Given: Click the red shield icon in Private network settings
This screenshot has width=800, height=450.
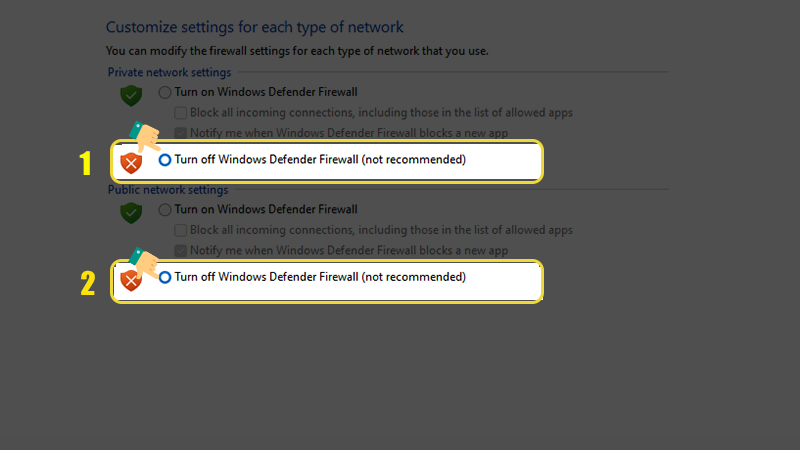Looking at the screenshot, I should (x=131, y=162).
